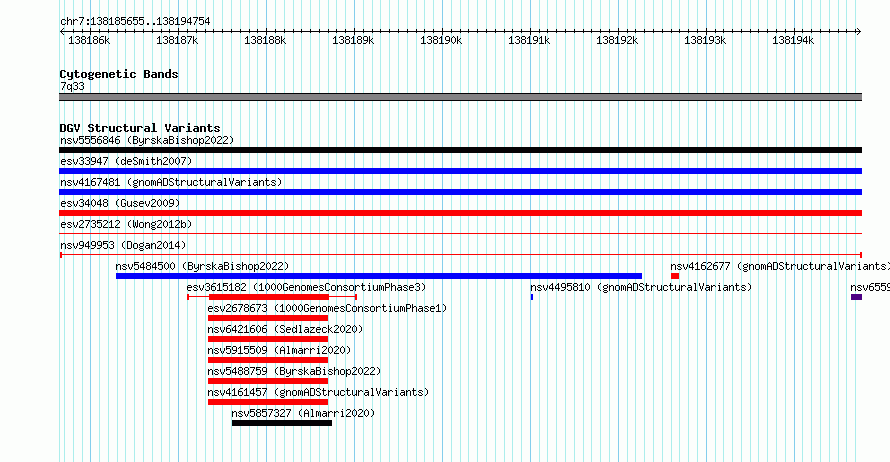Screen dimensions: 890x462
Task: Click the 7q33 band label
Action: click(x=72, y=86)
